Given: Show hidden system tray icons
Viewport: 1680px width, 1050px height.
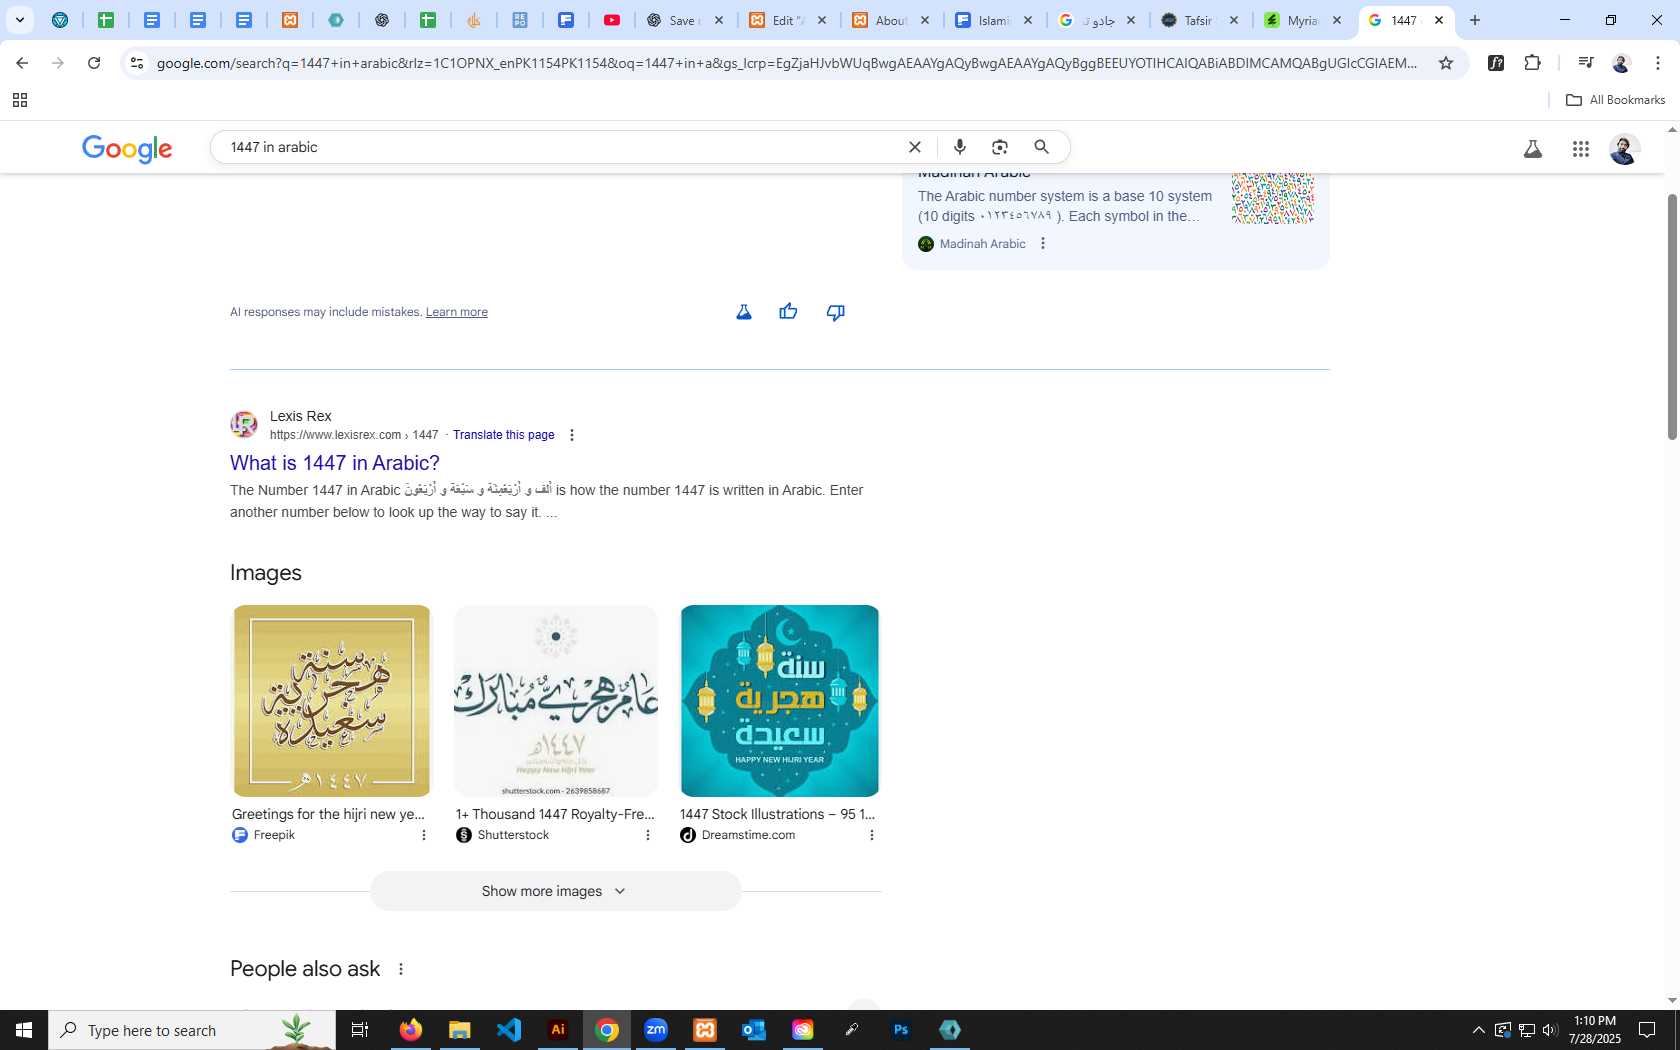Looking at the screenshot, I should 1478,1030.
